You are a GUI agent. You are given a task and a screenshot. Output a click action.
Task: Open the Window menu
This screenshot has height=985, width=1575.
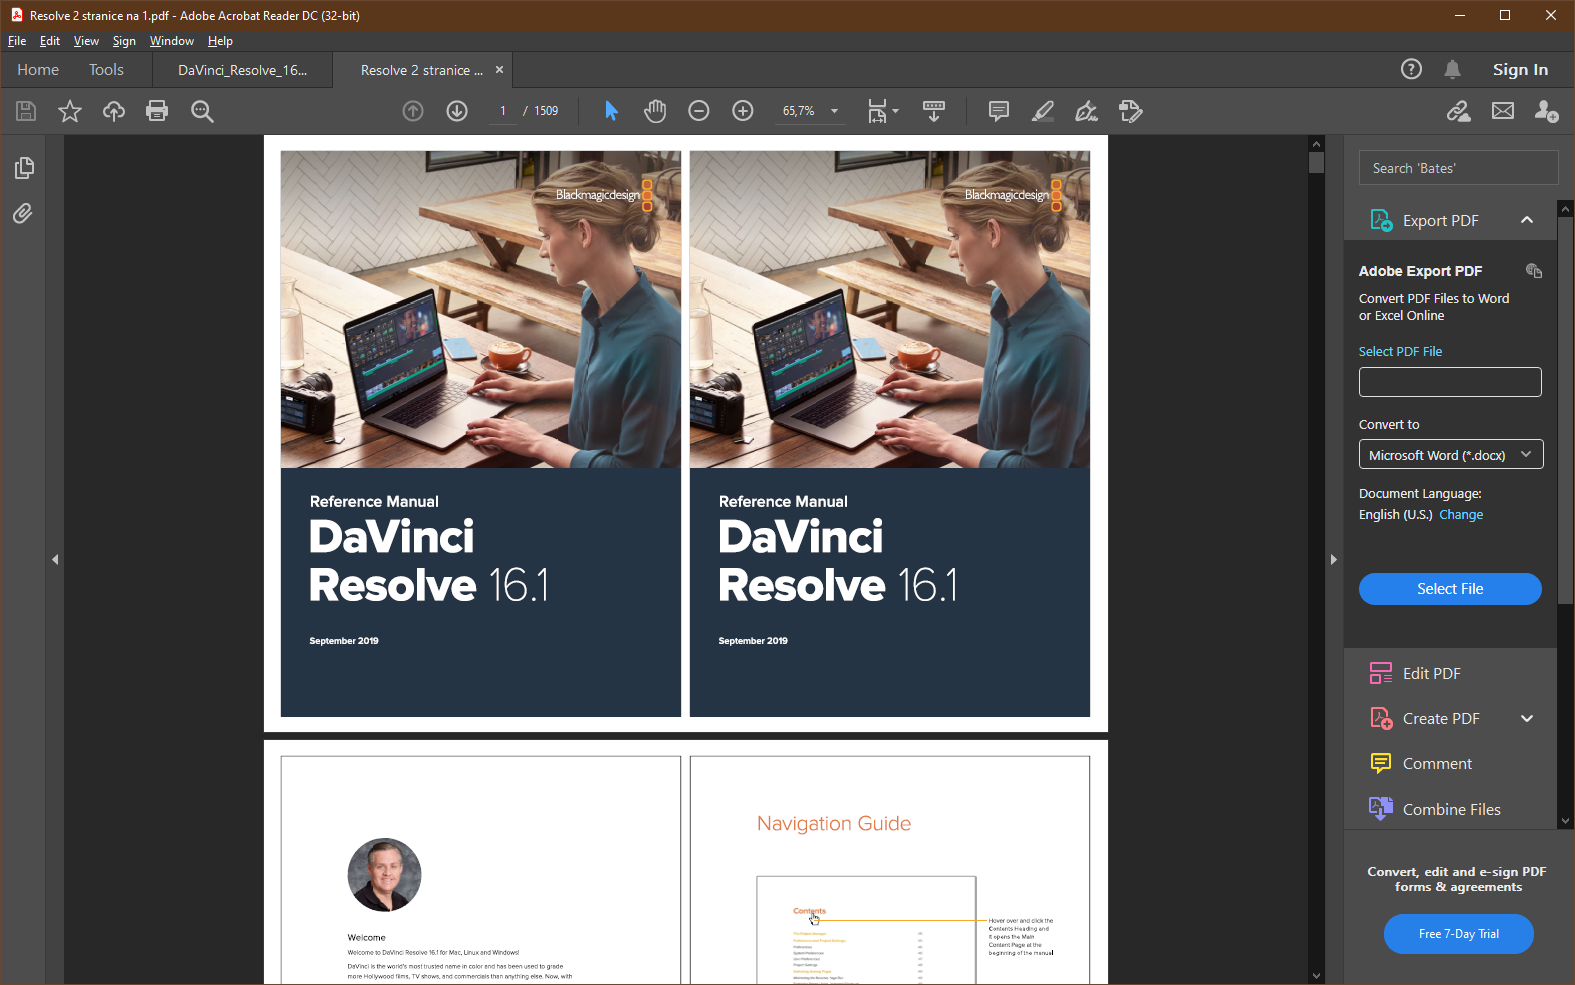point(171,41)
